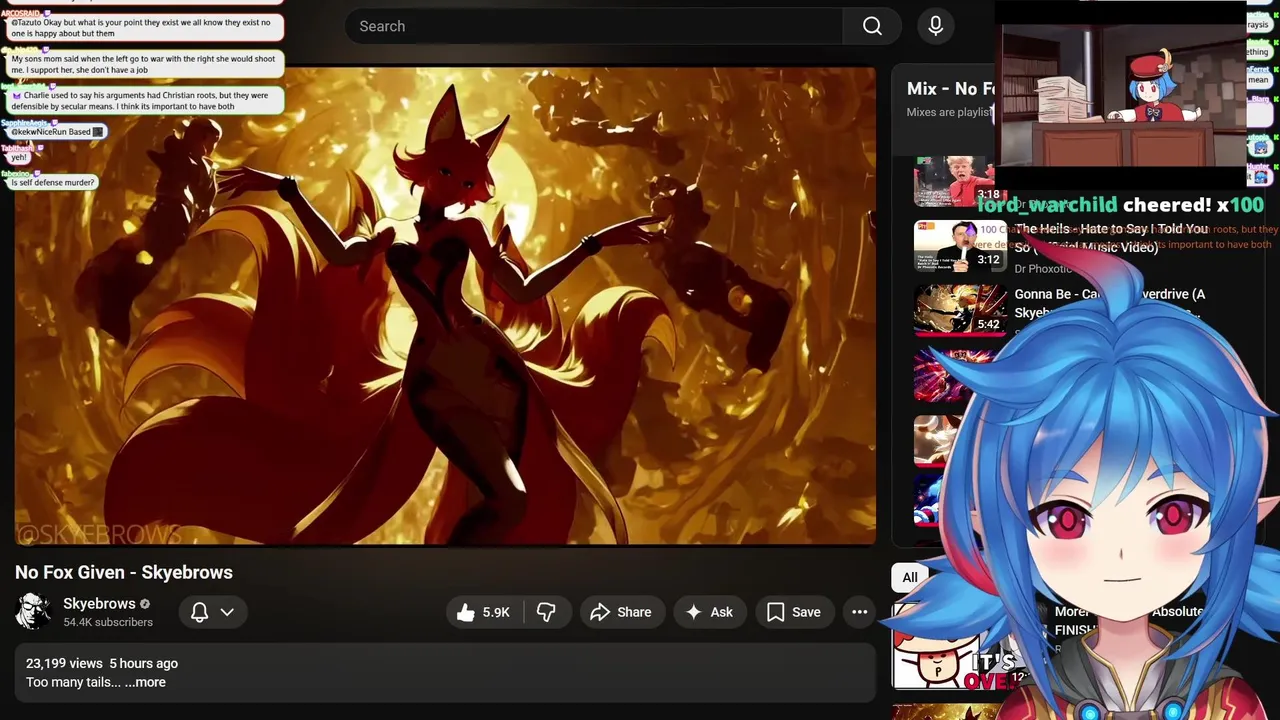This screenshot has height=720, width=1280.
Task: Click chat message 'Is self defense murder?'
Action: pos(53,183)
